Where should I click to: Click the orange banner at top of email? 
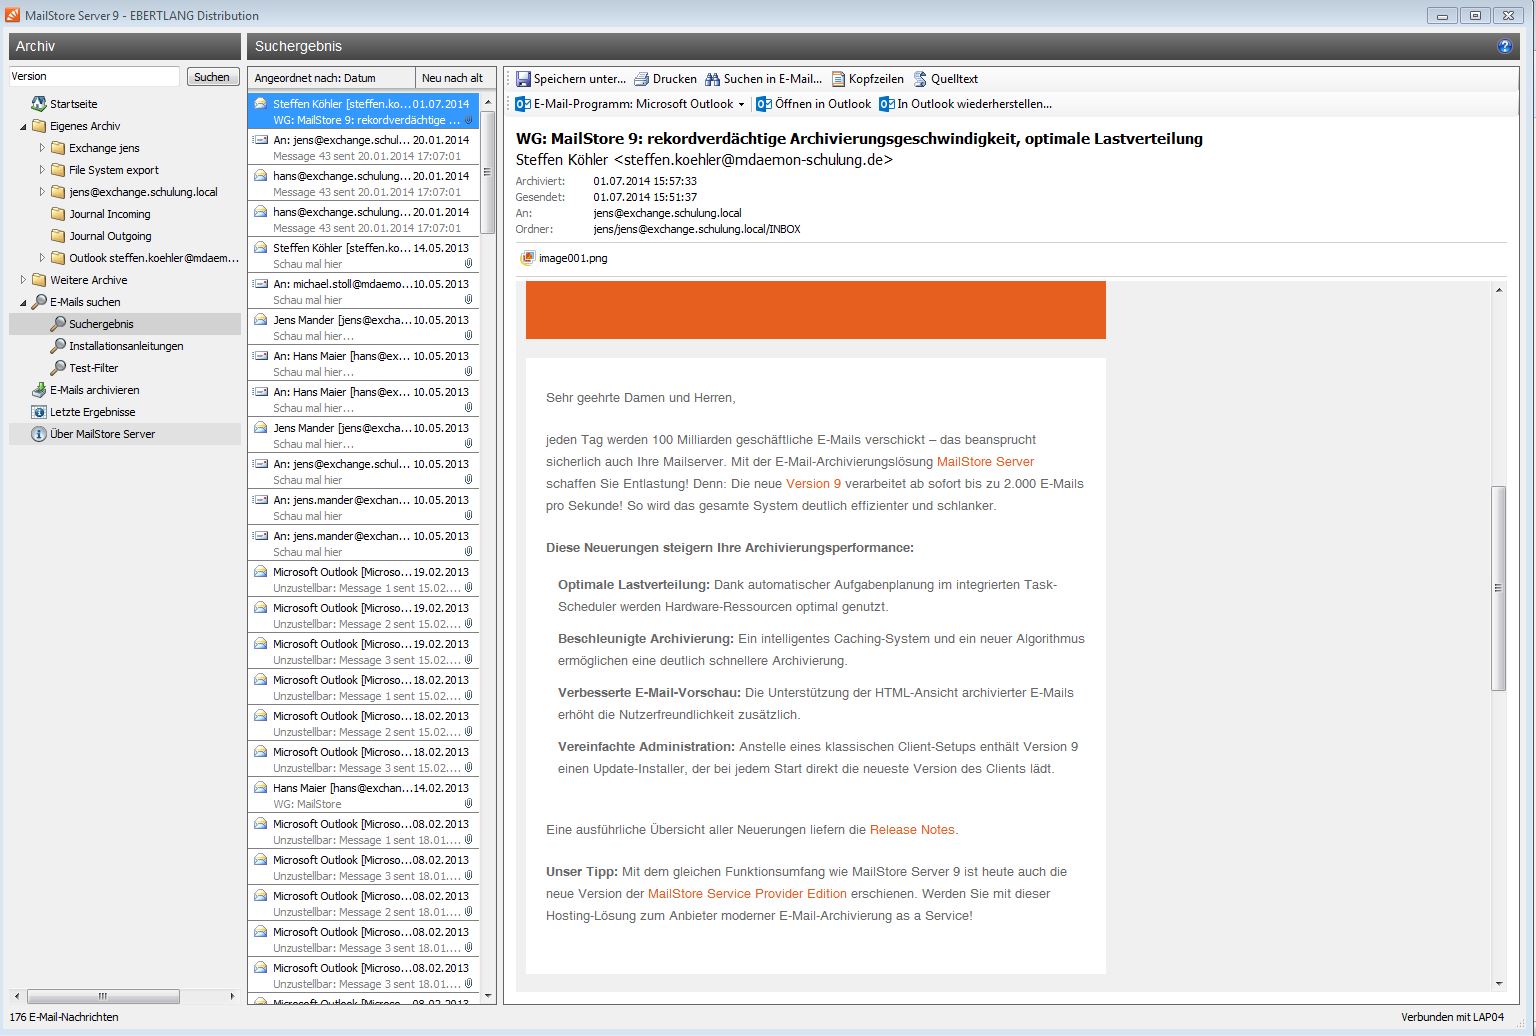[816, 310]
